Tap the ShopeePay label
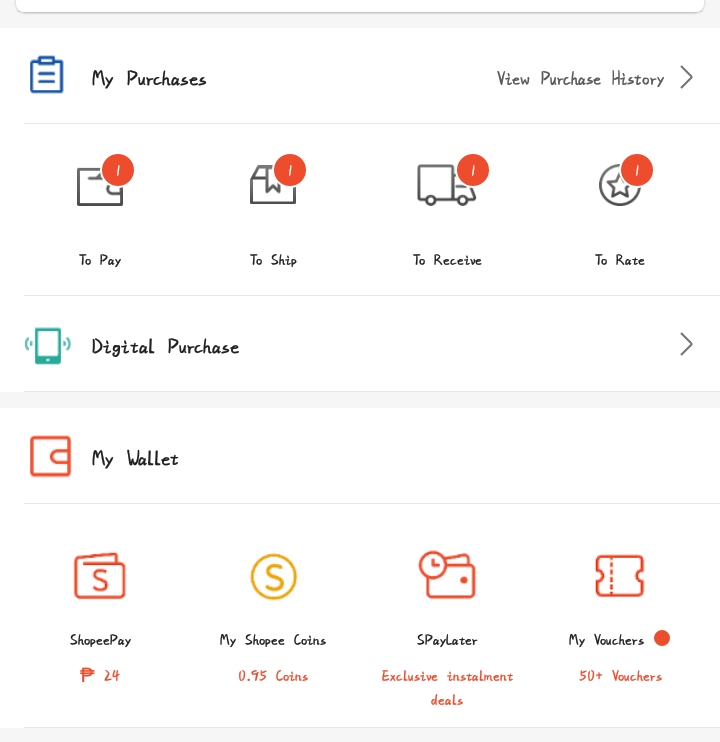 100,640
